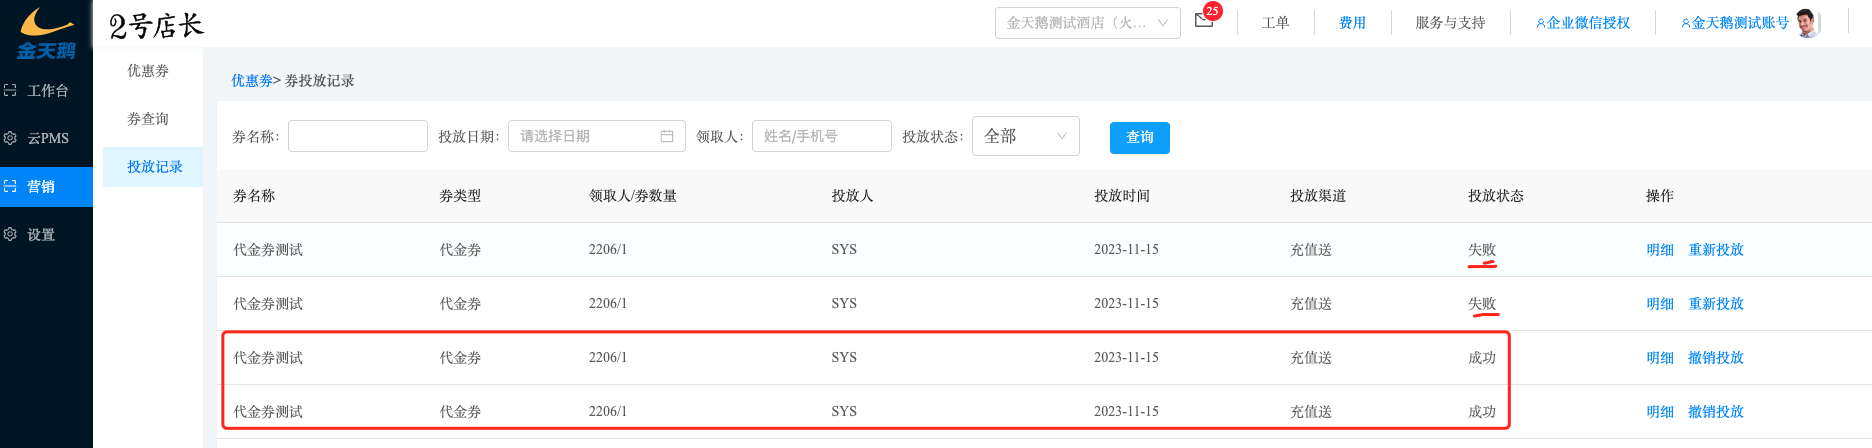Image resolution: width=1872 pixels, height=448 pixels.
Task: Focus the 券名称 input field
Action: pos(357,136)
